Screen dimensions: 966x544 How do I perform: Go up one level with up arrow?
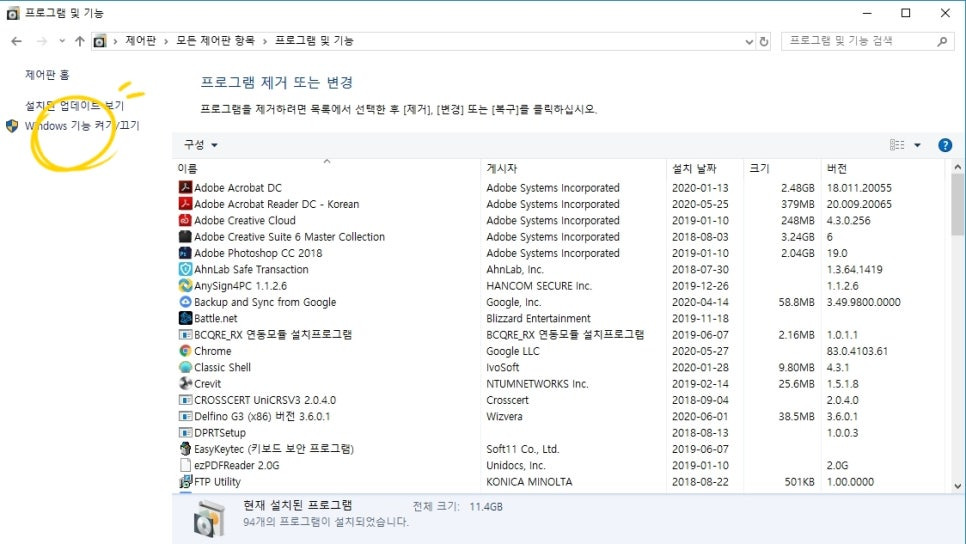click(x=79, y=41)
